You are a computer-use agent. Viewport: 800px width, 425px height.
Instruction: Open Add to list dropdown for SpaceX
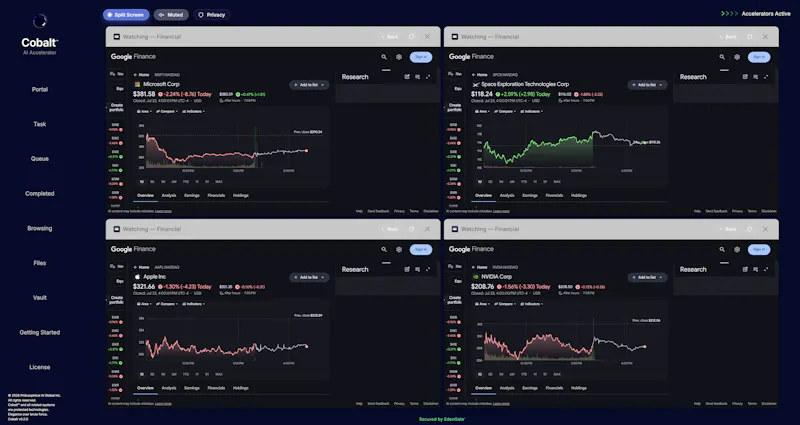click(x=647, y=85)
